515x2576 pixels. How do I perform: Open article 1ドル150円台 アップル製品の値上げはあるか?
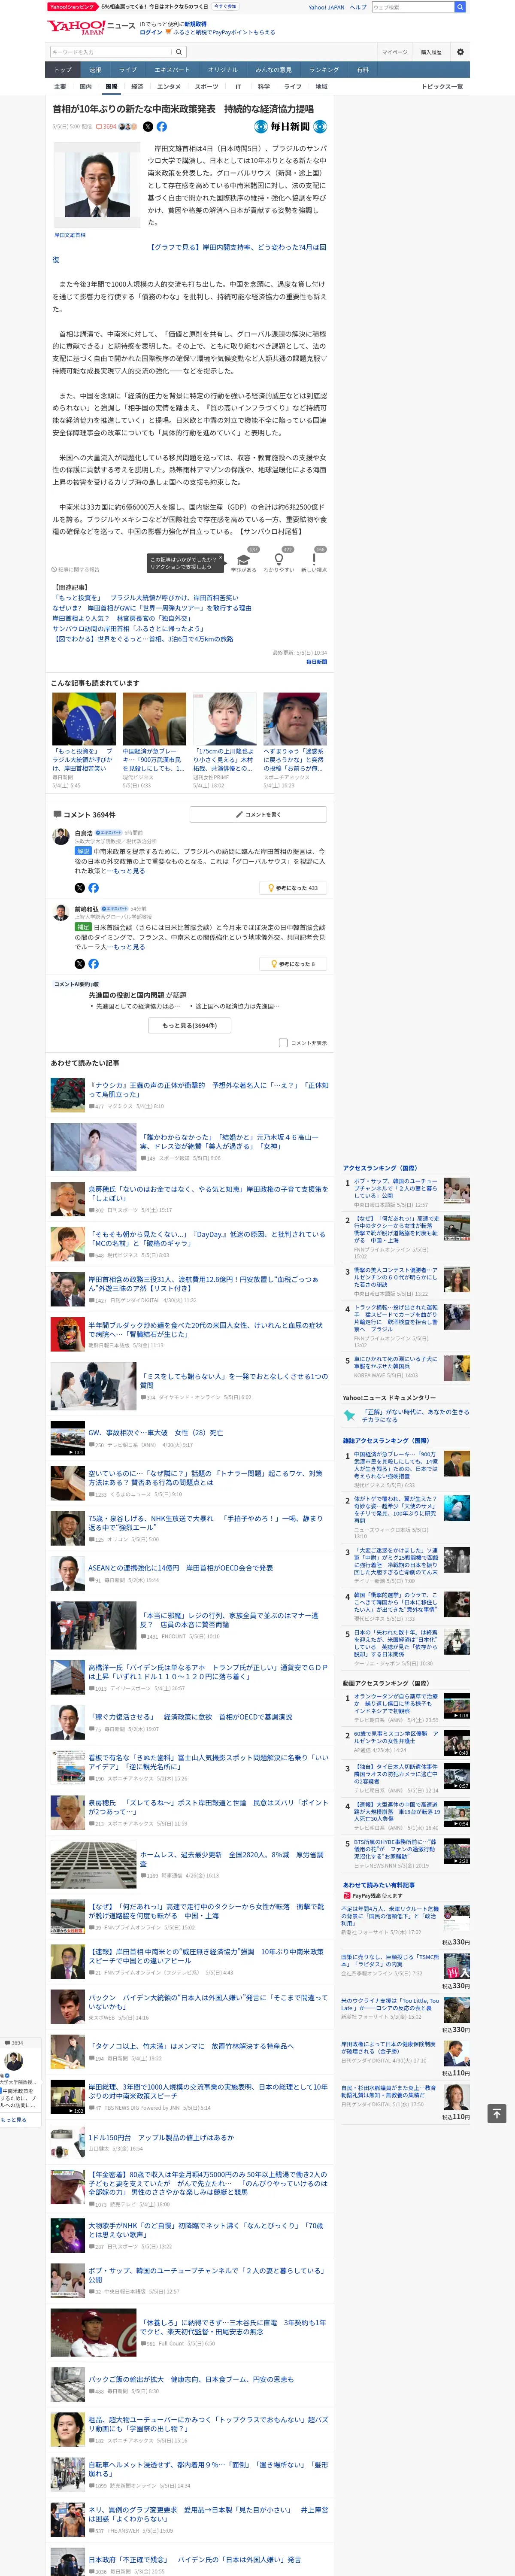pos(161,2137)
